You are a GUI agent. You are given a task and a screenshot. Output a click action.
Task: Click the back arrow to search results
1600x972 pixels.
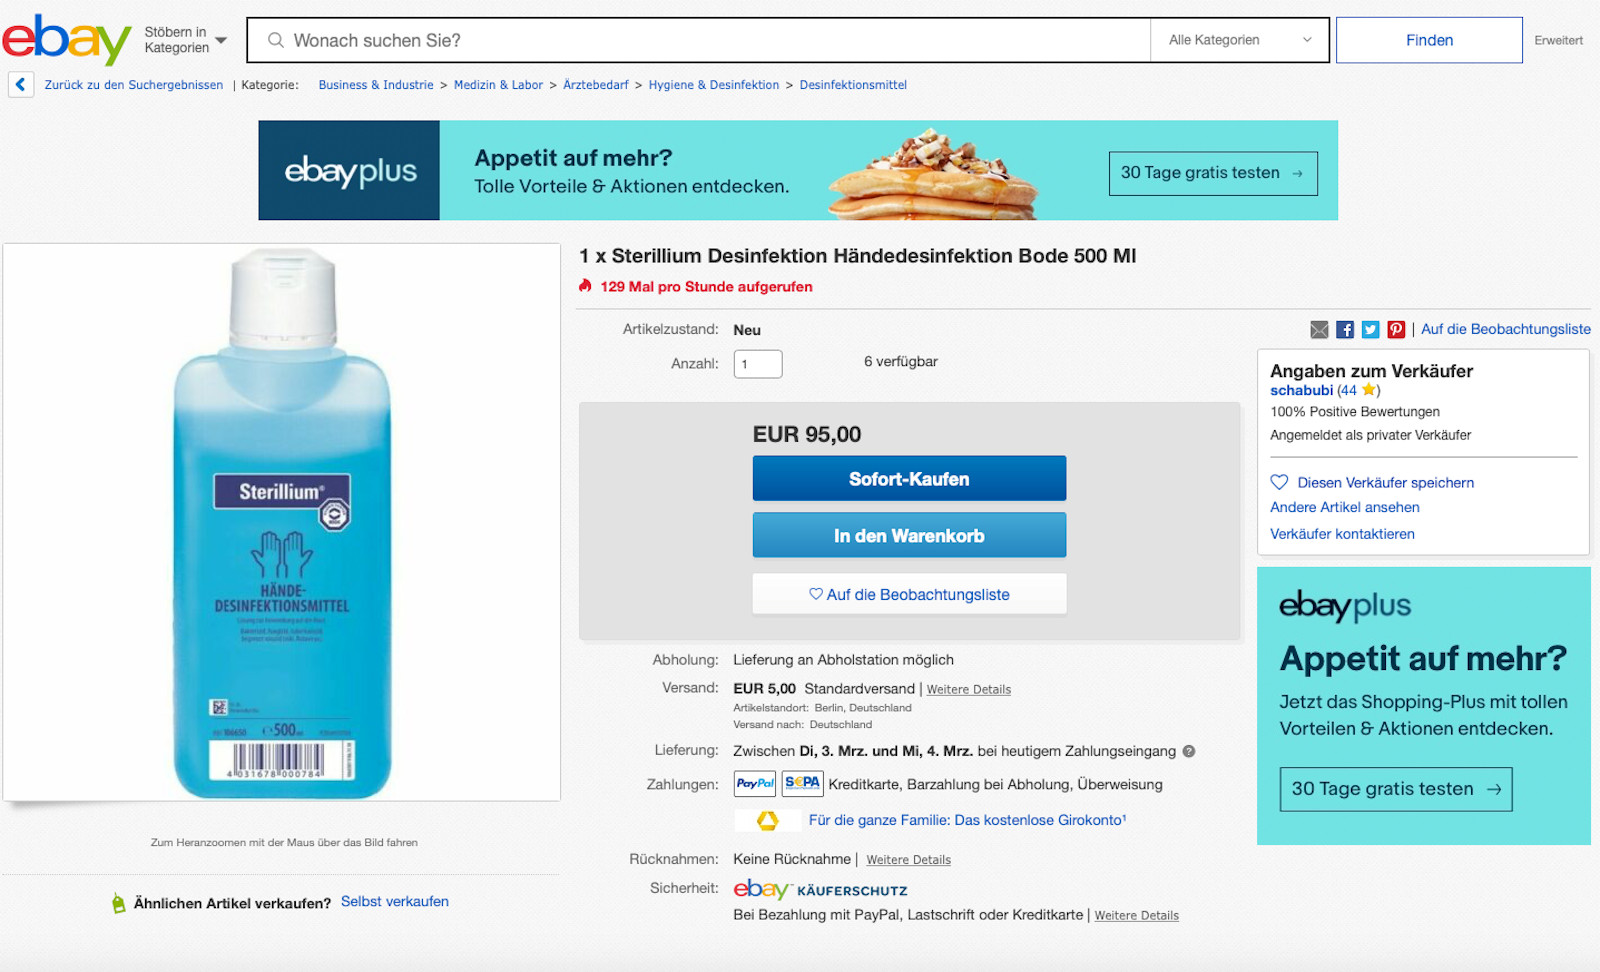click(x=20, y=85)
